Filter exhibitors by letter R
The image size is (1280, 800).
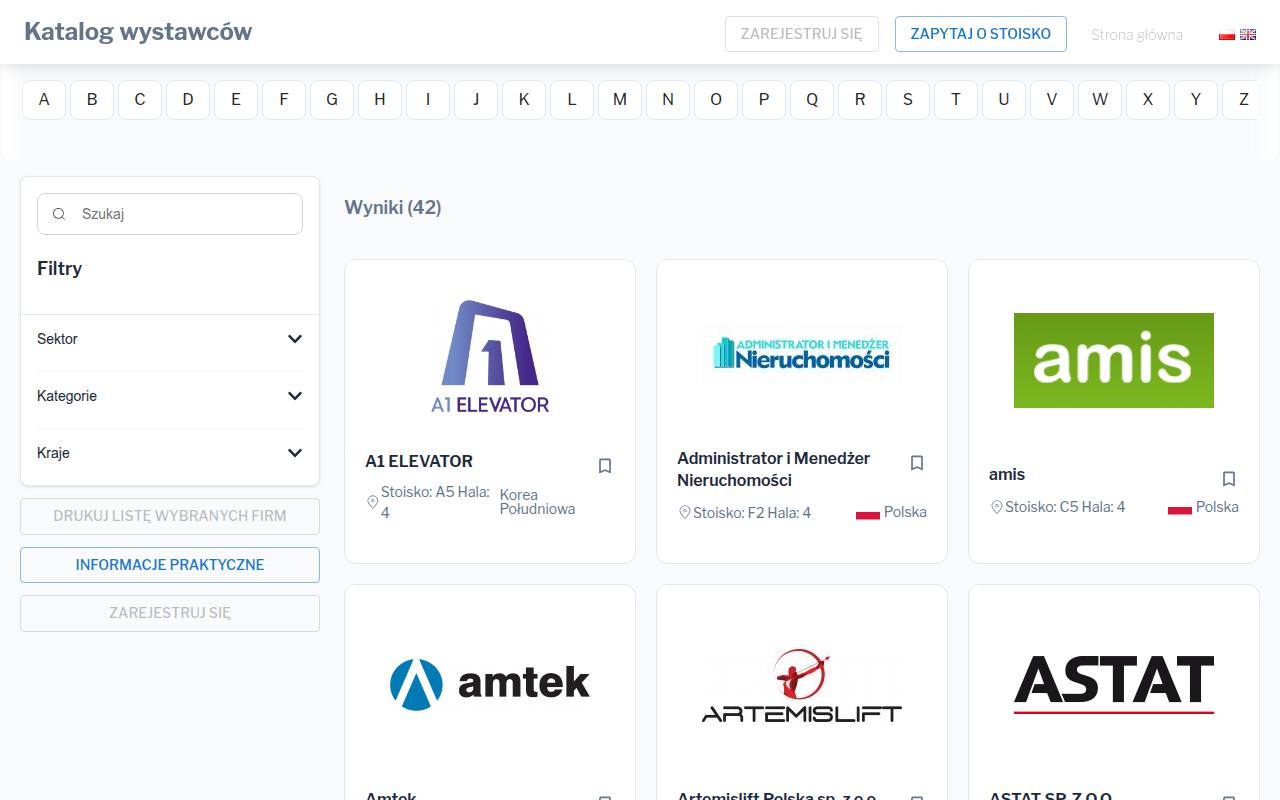click(860, 100)
